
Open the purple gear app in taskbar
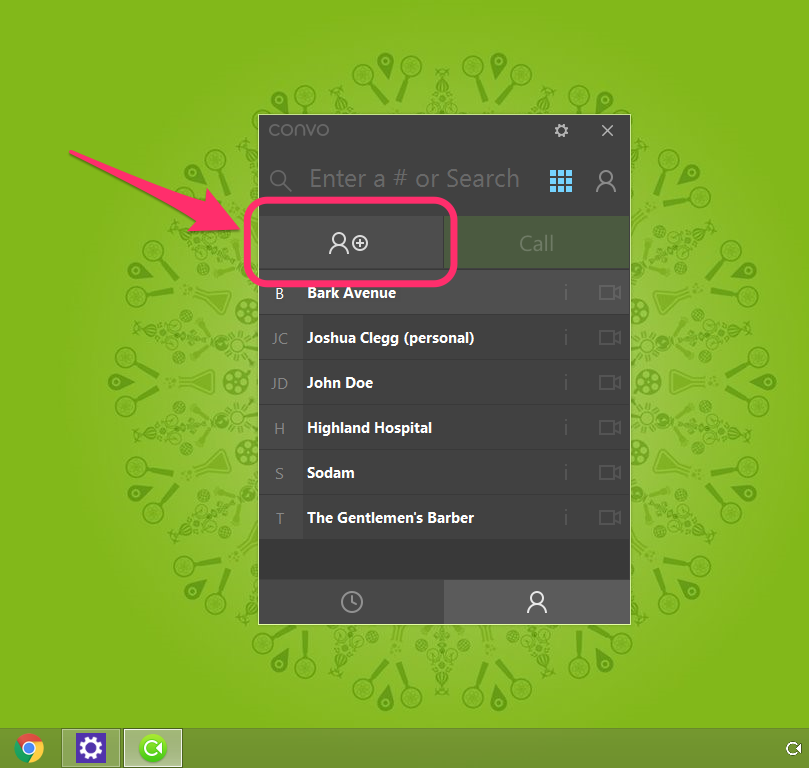91,748
